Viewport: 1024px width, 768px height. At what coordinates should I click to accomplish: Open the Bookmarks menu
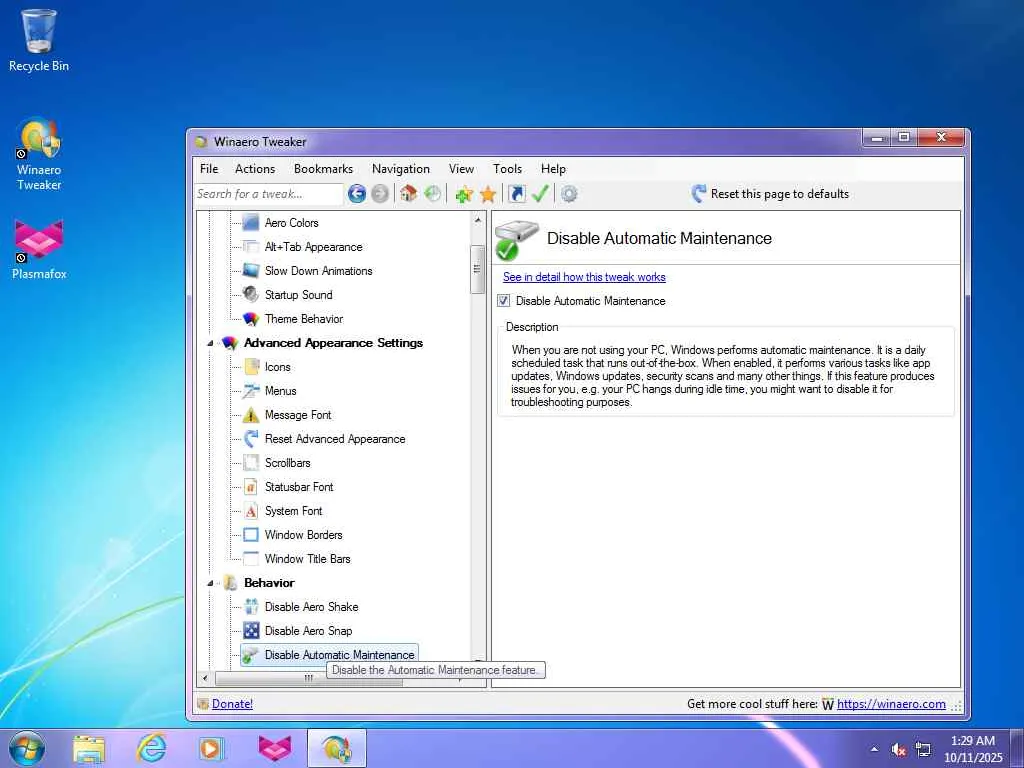point(323,169)
